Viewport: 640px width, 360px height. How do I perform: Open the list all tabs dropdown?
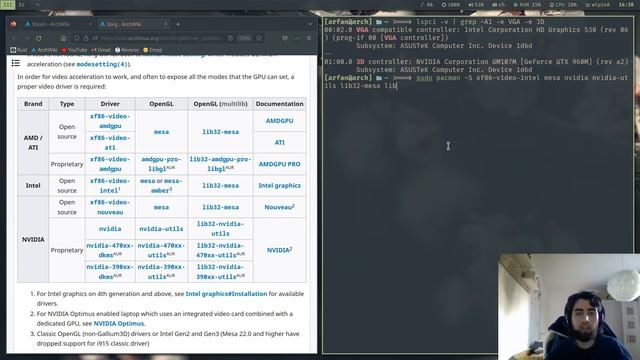[310, 24]
